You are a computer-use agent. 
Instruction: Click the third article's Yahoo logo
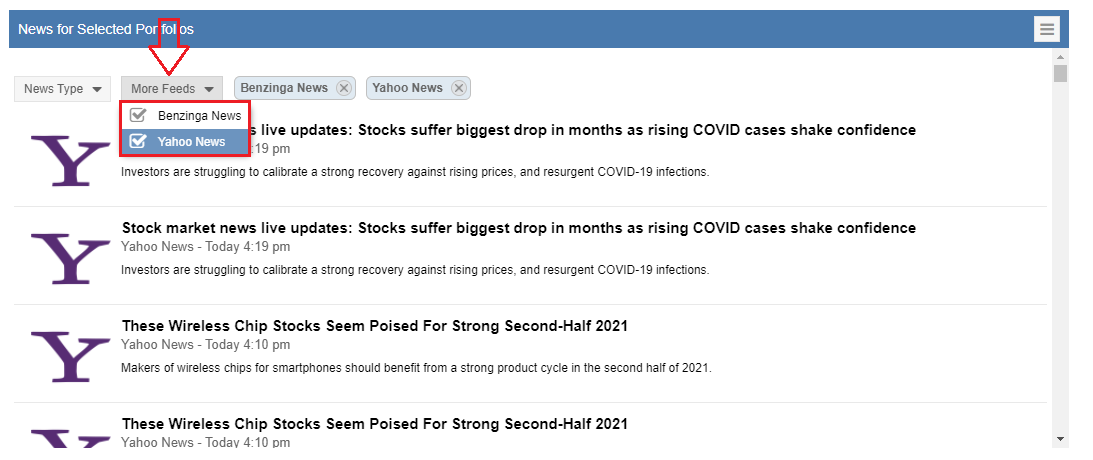pos(70,356)
